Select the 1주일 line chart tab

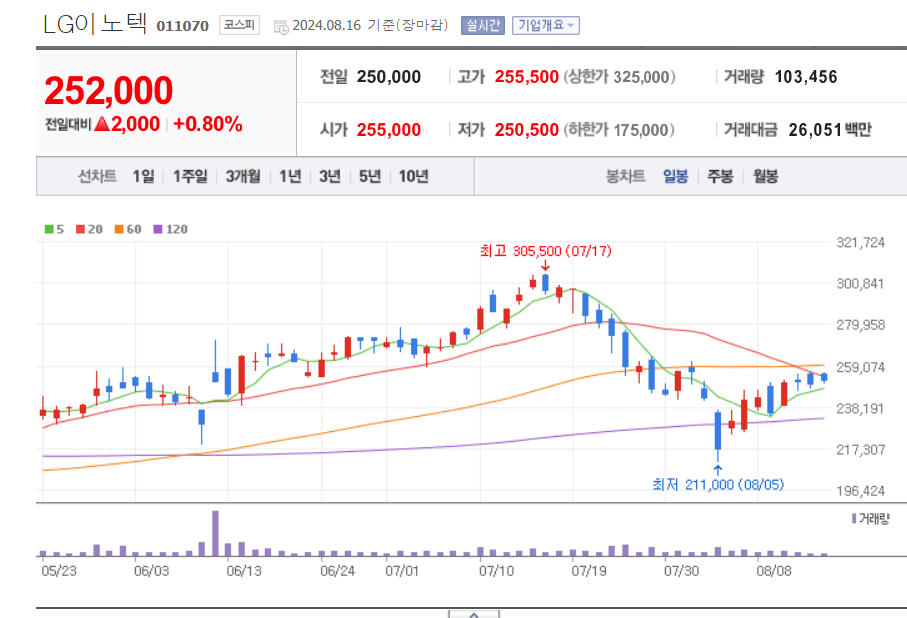pos(190,176)
